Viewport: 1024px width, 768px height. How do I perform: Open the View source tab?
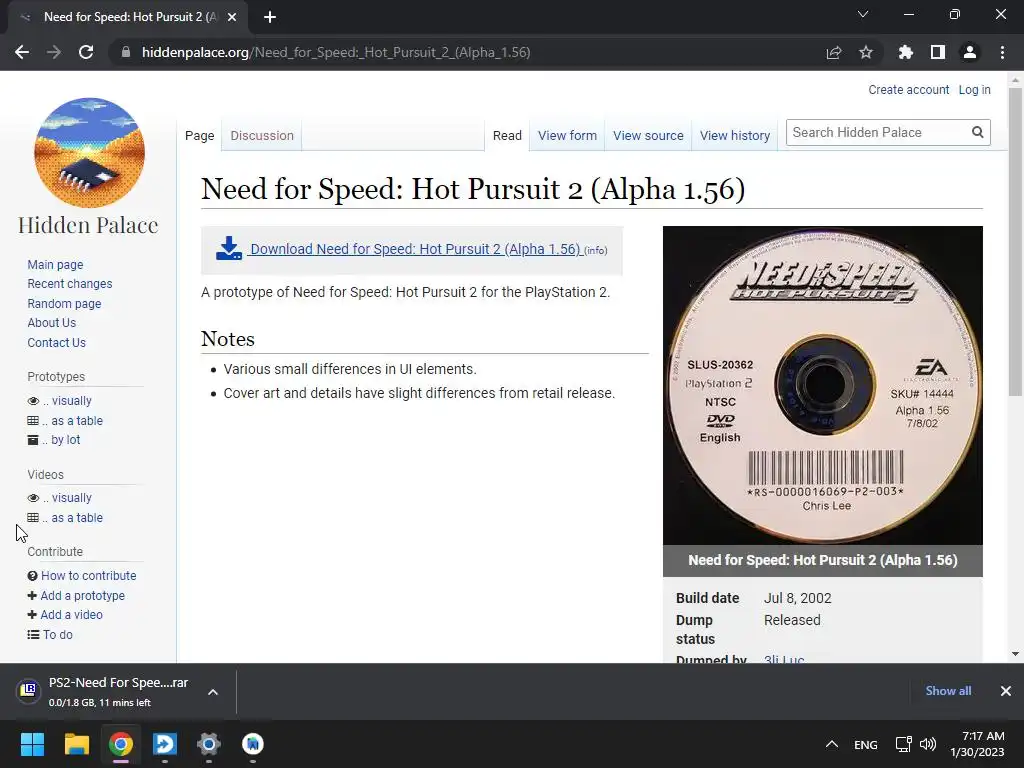(x=648, y=135)
